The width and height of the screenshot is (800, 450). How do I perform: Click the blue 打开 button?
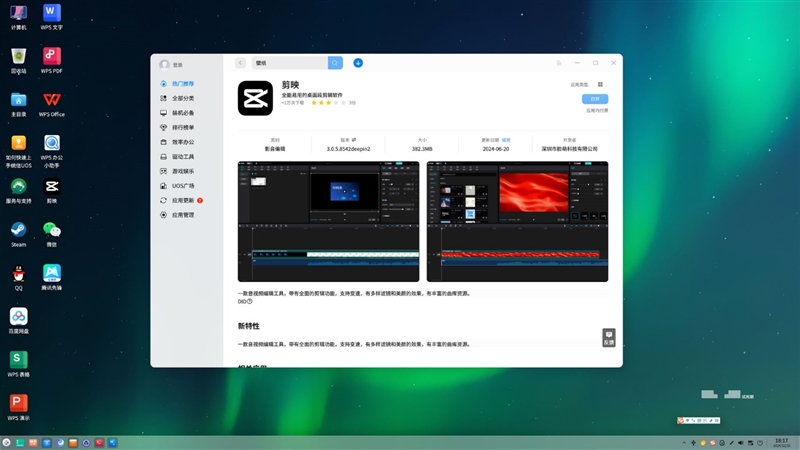pos(595,99)
